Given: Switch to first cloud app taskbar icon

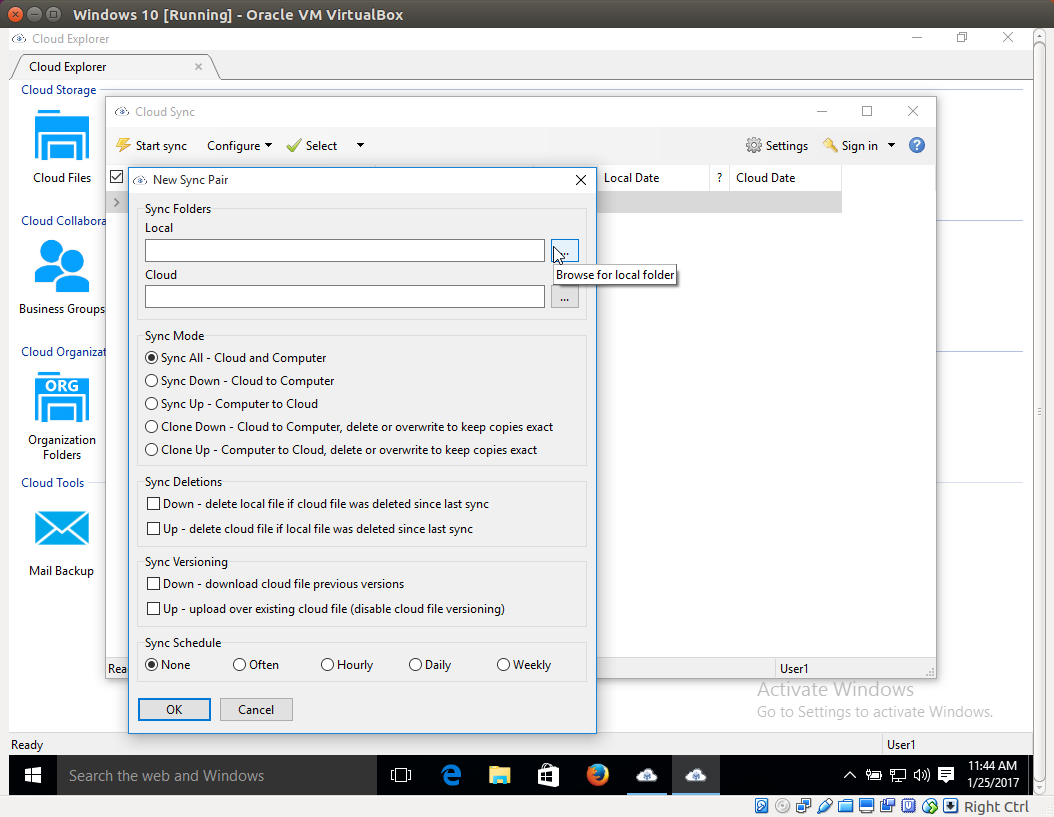Looking at the screenshot, I should click(647, 775).
